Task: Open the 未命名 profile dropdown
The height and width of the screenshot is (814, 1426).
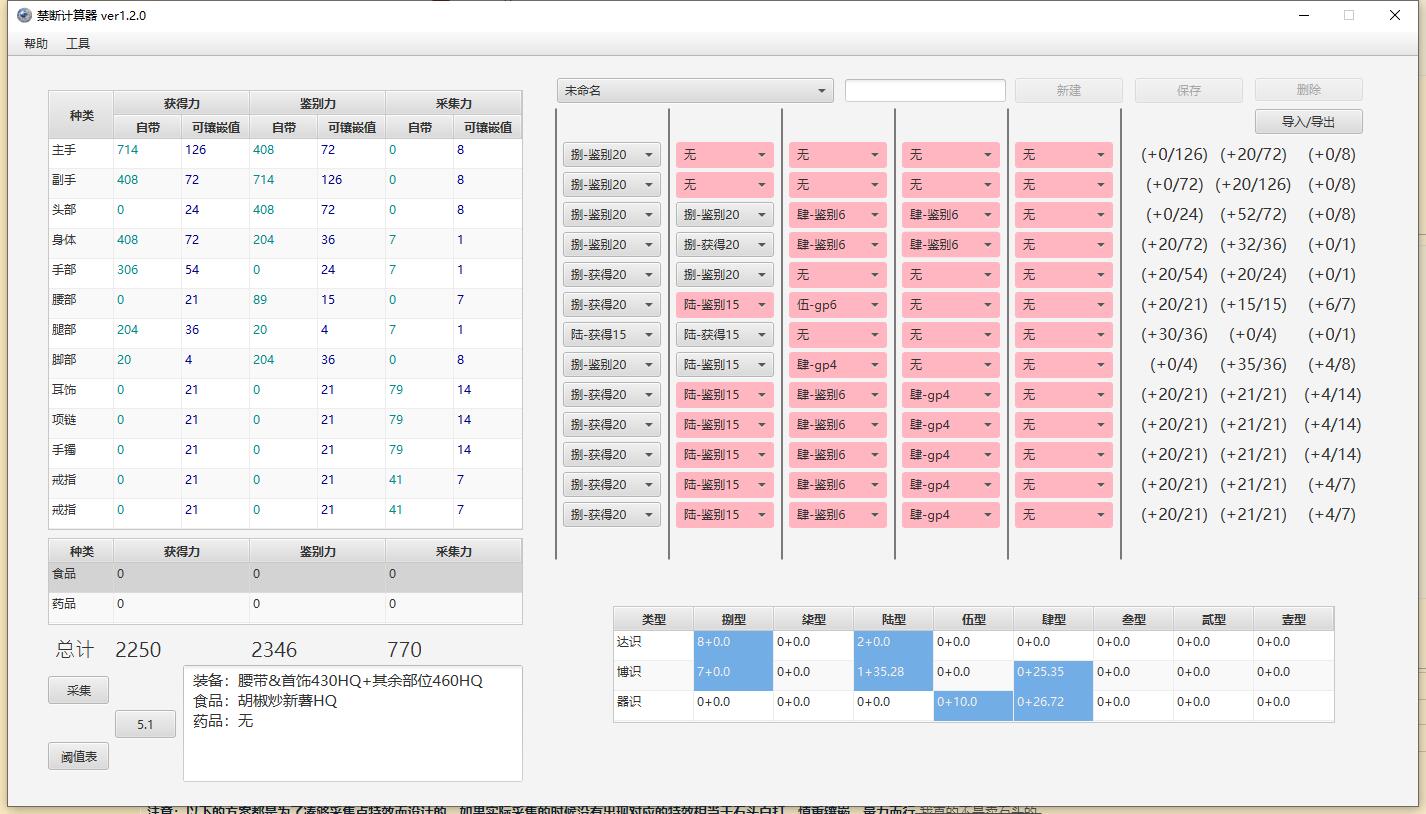Action: click(694, 90)
